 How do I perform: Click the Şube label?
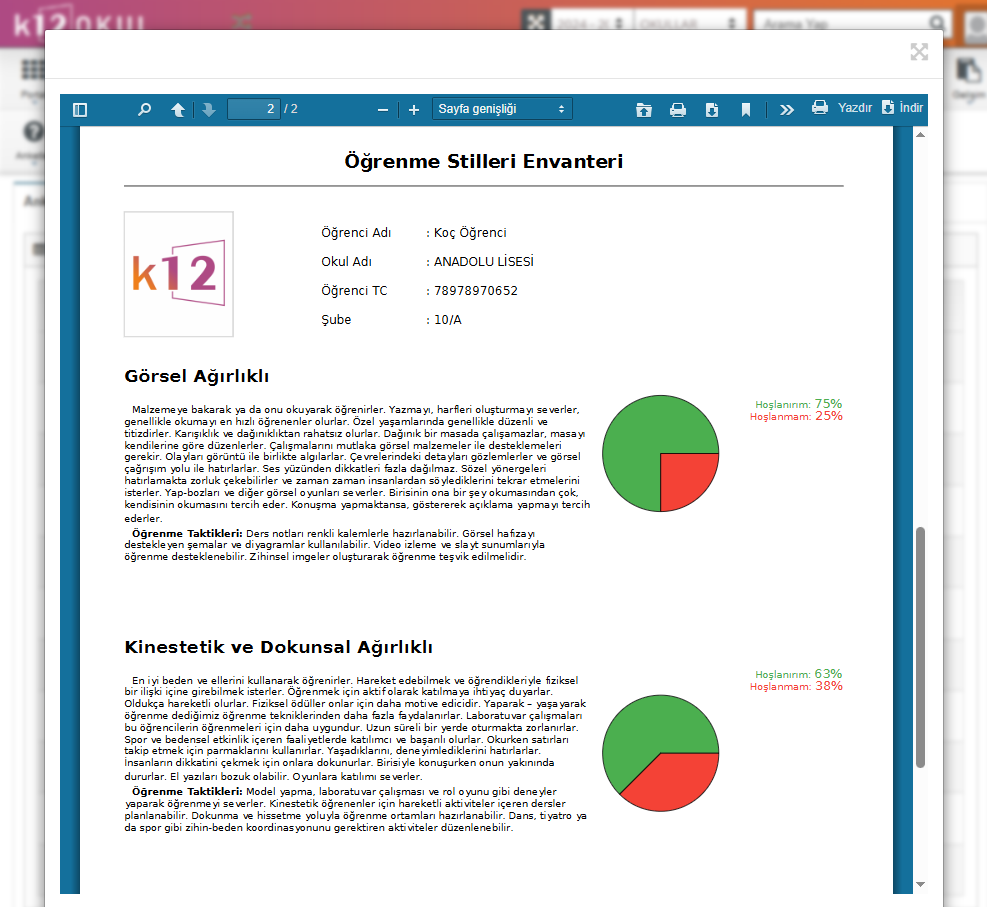click(336, 320)
